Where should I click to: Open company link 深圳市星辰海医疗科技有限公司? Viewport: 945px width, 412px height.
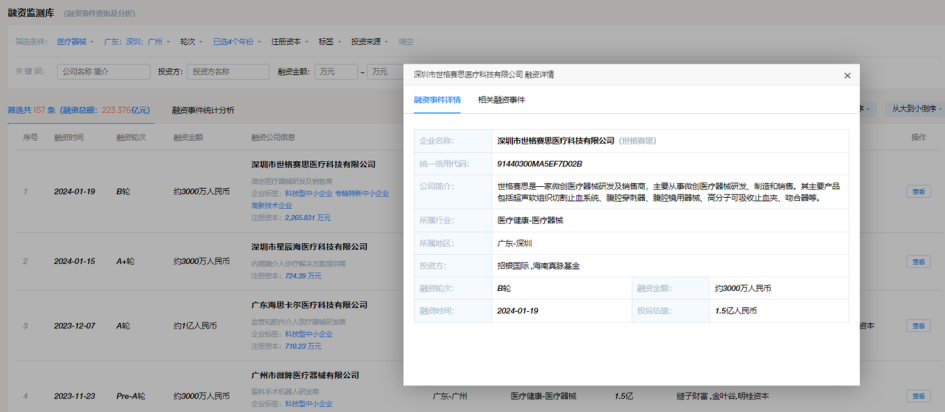[312, 246]
